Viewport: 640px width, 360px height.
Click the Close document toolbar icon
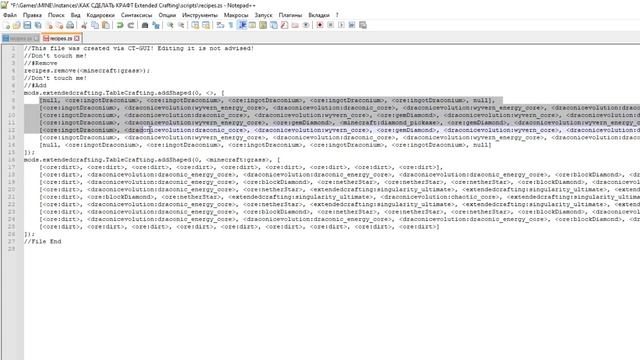click(x=49, y=25)
